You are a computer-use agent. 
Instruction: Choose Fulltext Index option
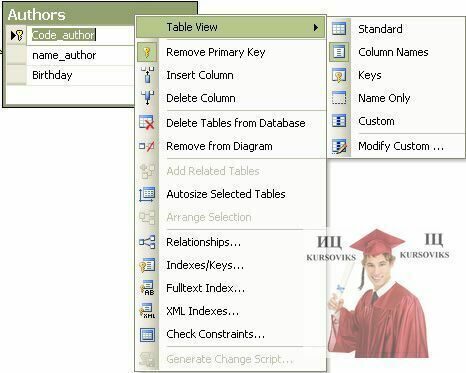pos(231,288)
